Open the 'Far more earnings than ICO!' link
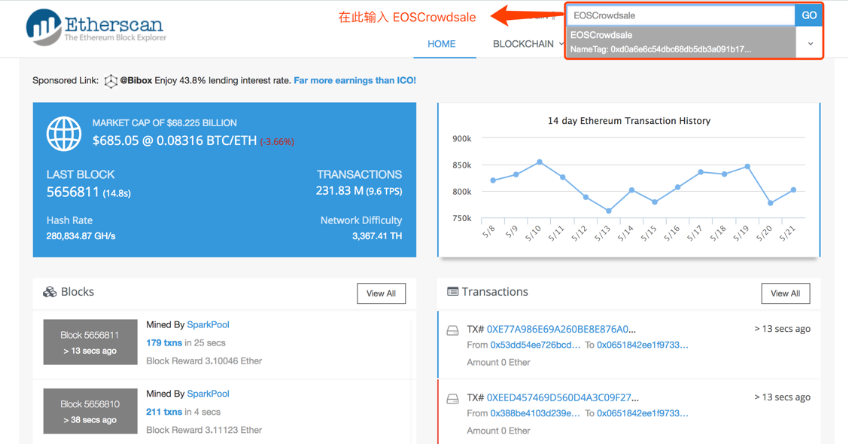The width and height of the screenshot is (848, 444). pyautogui.click(x=355, y=80)
